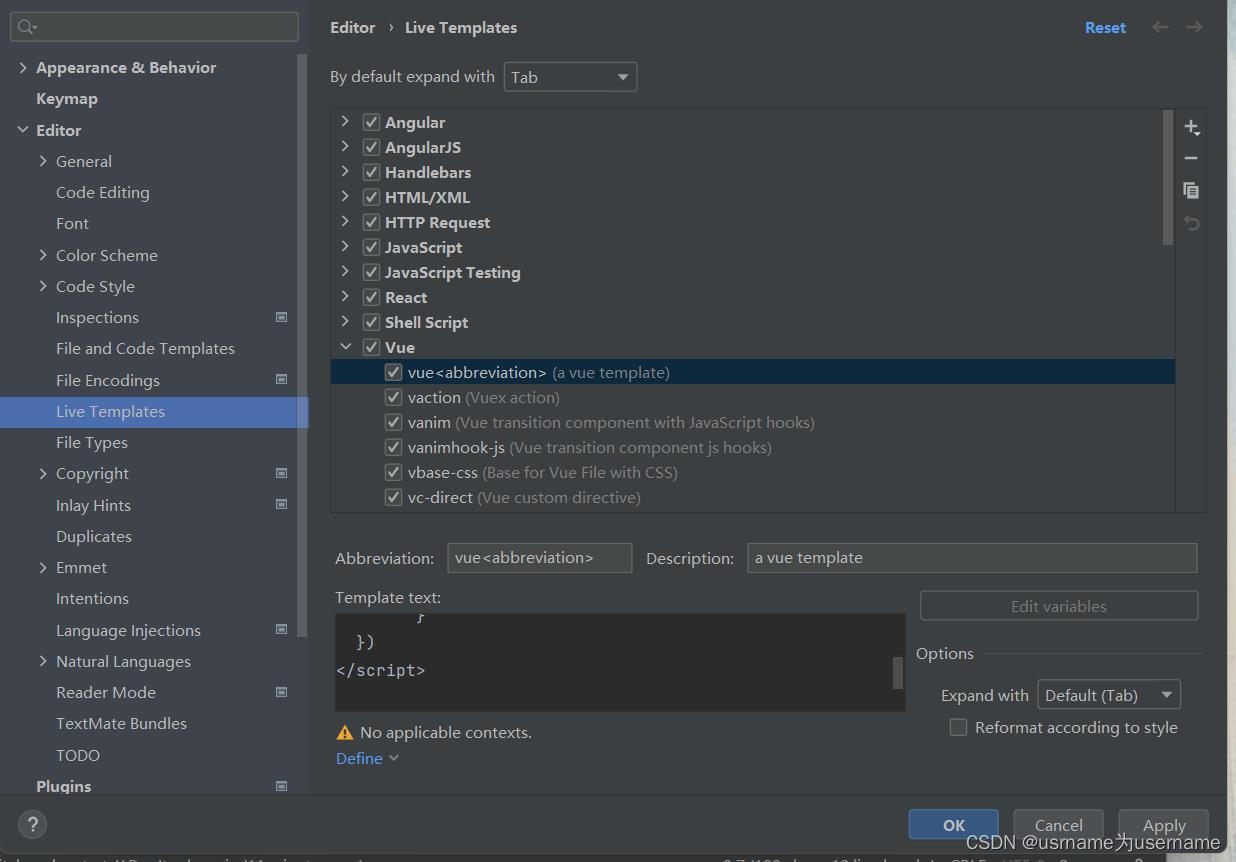Expand the Emmet settings node
The image size is (1236, 862).
pyautogui.click(x=43, y=567)
